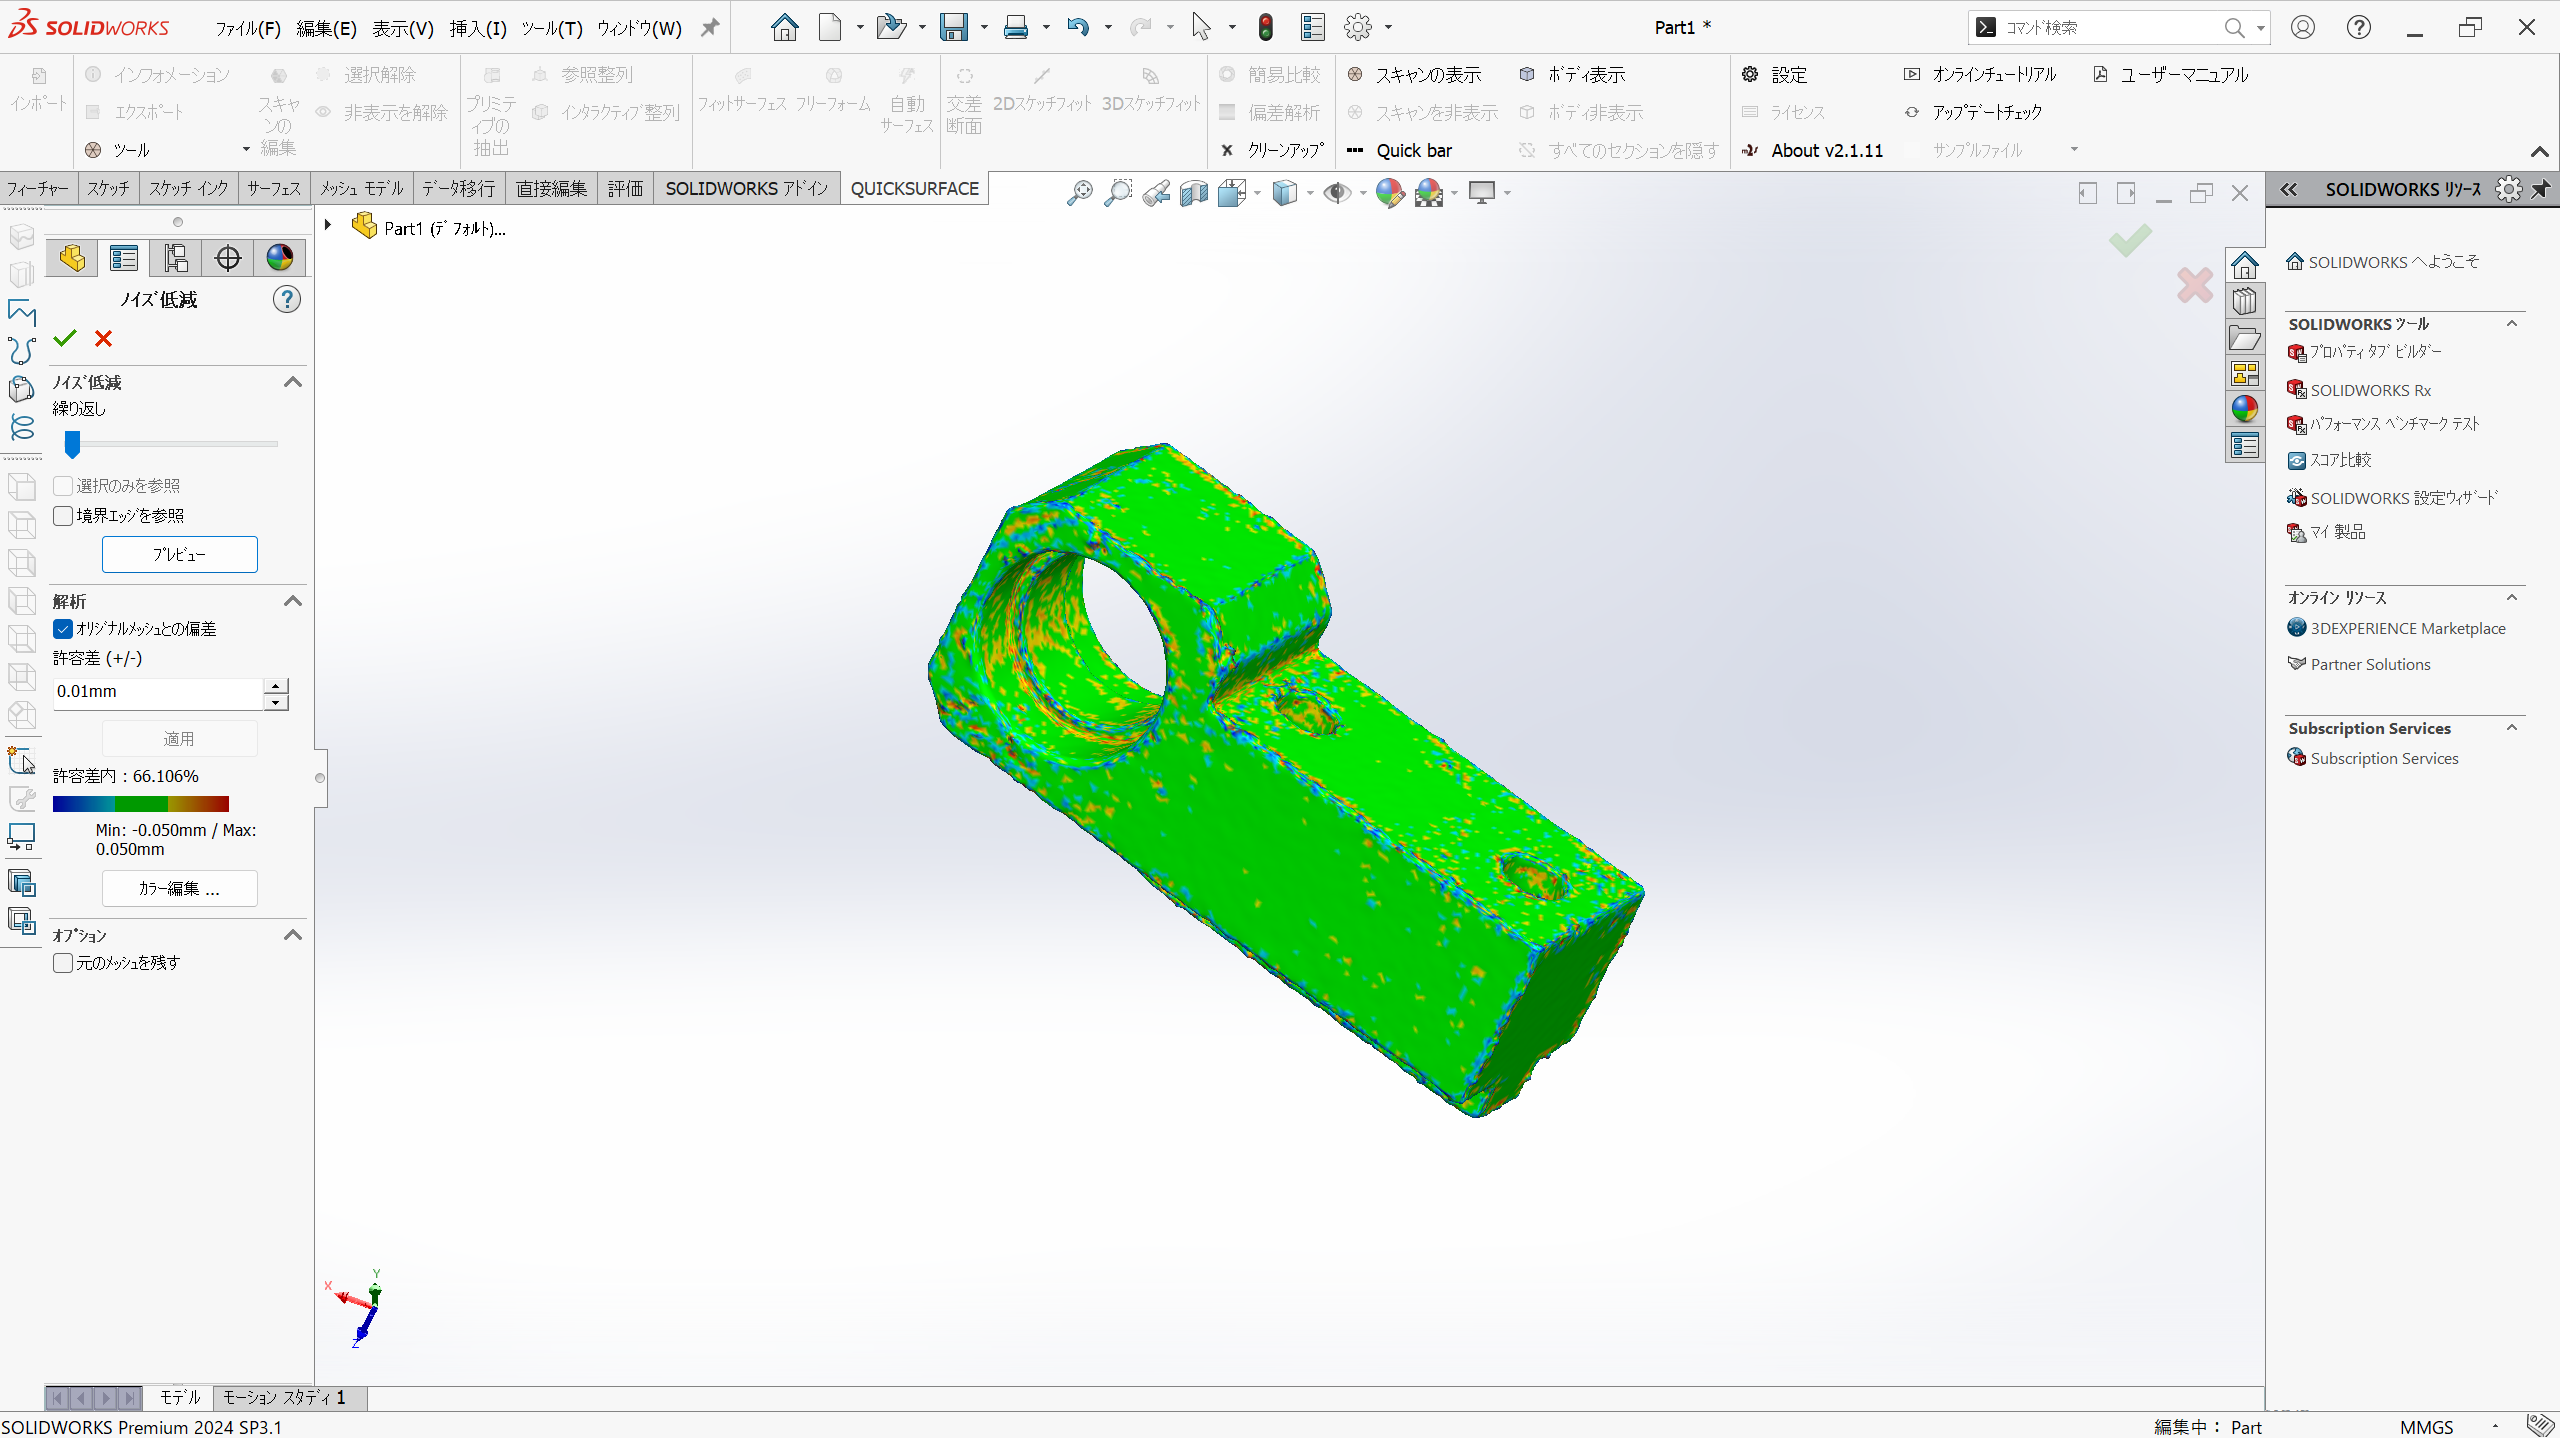Image resolution: width=2560 pixels, height=1438 pixels.
Task: Enable the 元のメッシュを残す checkbox
Action: tap(63, 963)
